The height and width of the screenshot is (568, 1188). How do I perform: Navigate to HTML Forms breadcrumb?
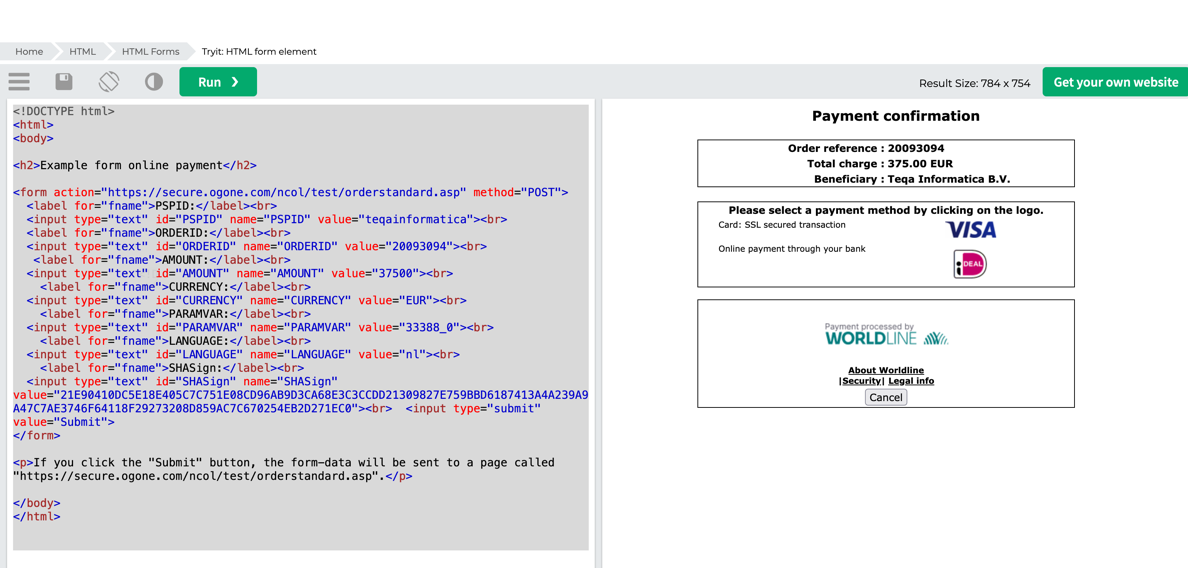[x=150, y=51]
